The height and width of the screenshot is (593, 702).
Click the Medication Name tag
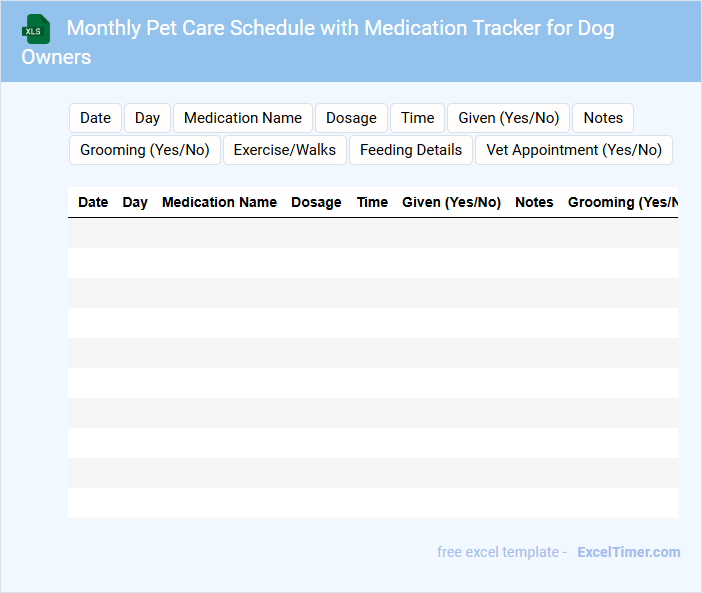point(243,118)
